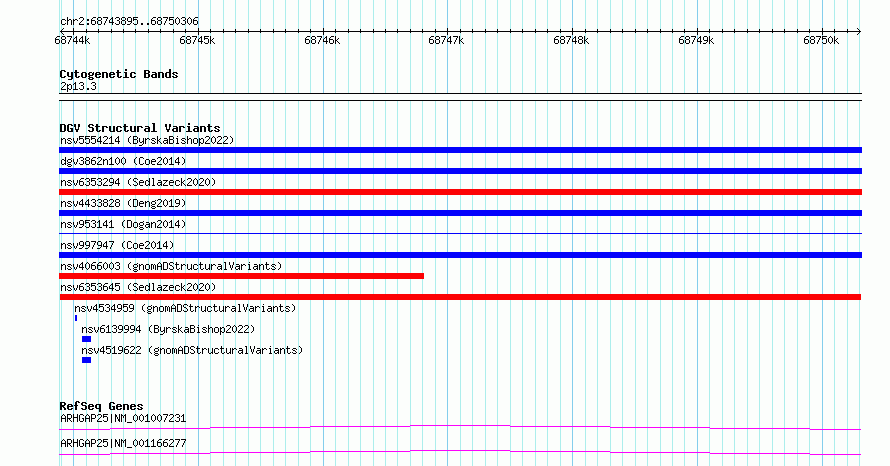Click the short red bar under nsv4066003
This screenshot has height=466, width=890.
[x=241, y=276]
